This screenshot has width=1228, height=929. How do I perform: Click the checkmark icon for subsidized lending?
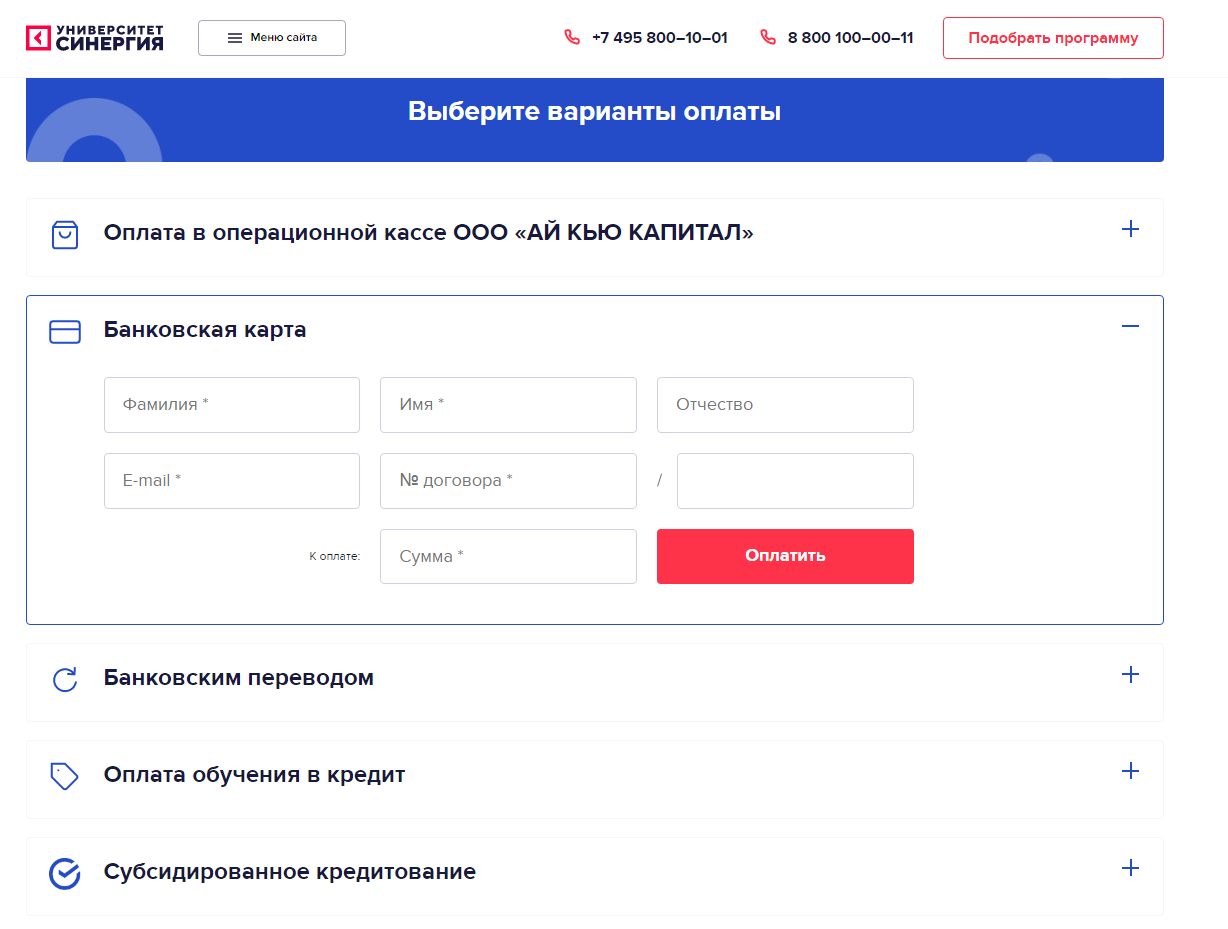click(x=65, y=873)
